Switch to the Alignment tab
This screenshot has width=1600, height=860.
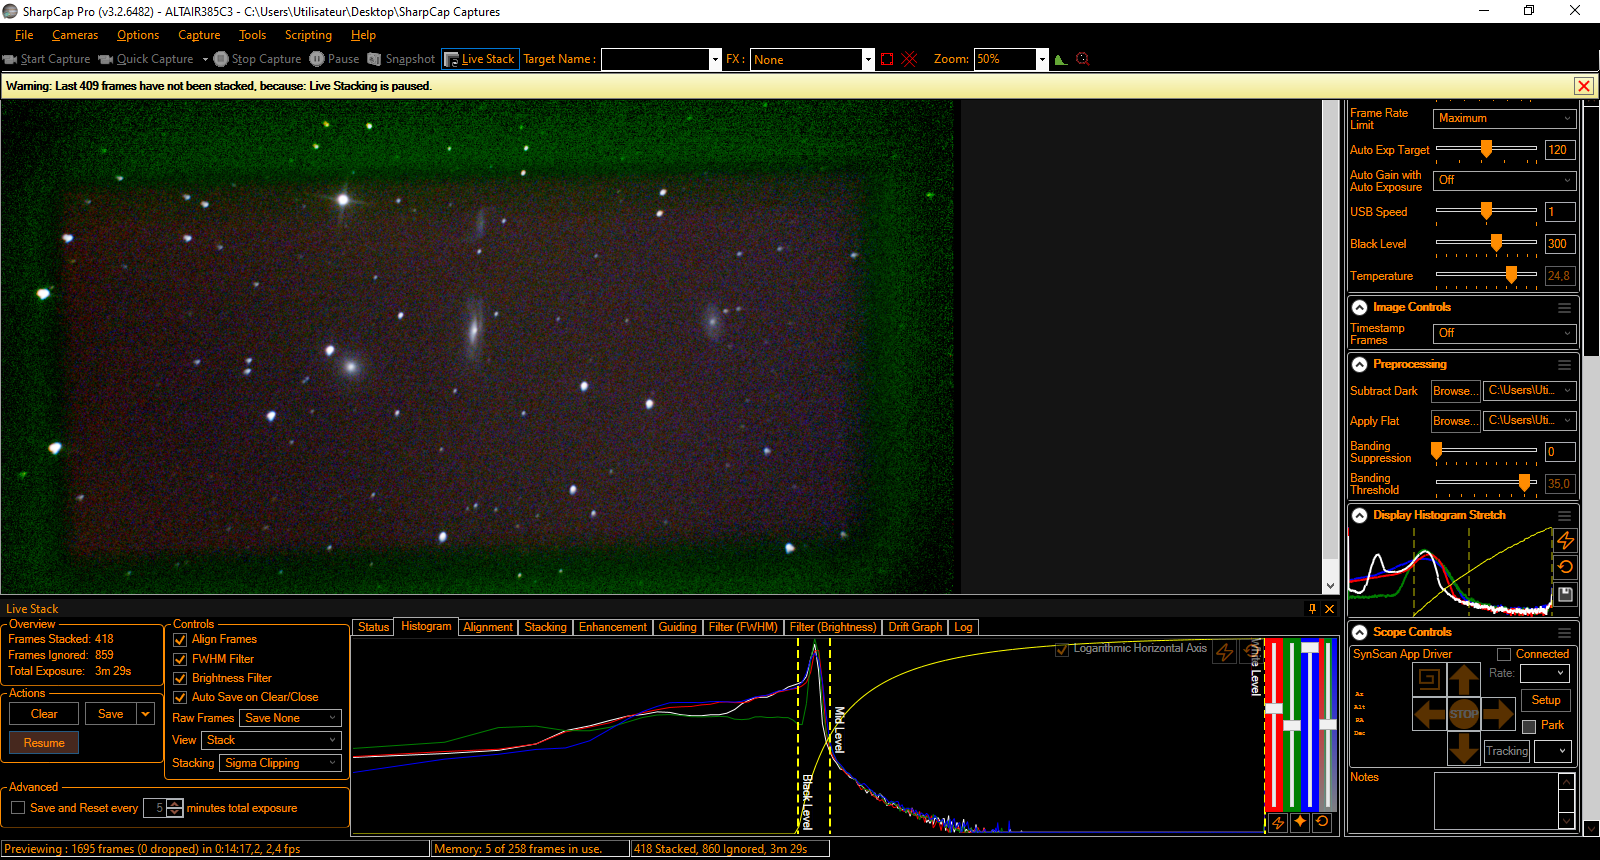tap(488, 627)
